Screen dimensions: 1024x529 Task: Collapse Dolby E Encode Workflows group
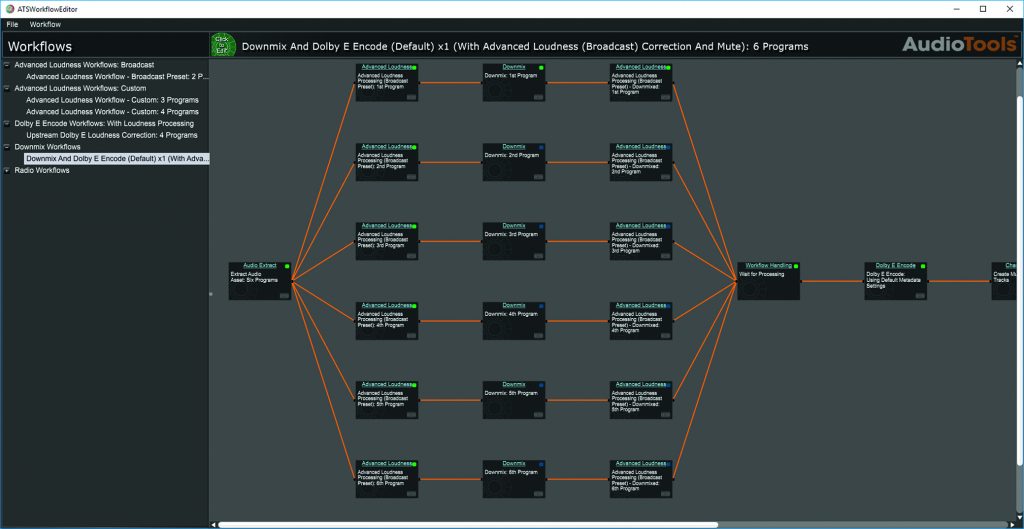7,124
